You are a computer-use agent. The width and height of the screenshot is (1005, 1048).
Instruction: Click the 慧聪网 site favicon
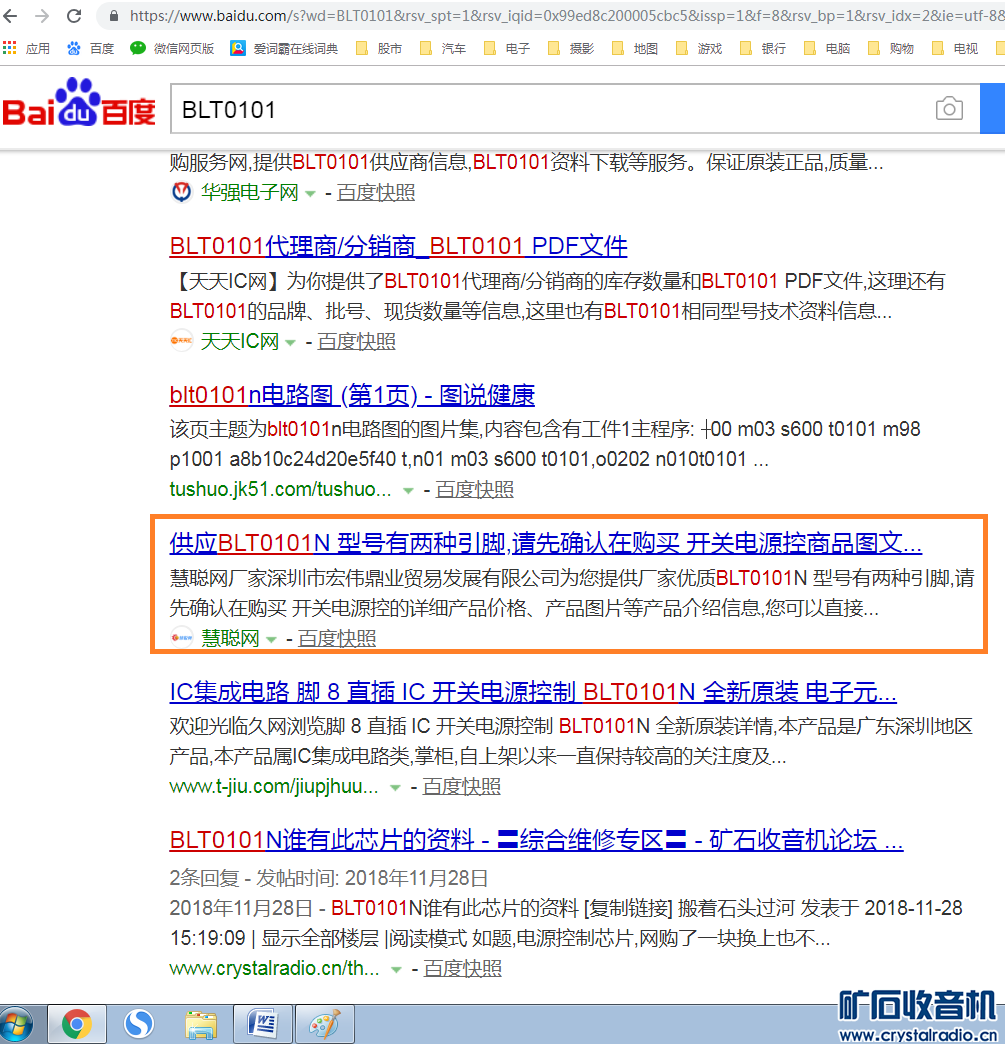181,638
